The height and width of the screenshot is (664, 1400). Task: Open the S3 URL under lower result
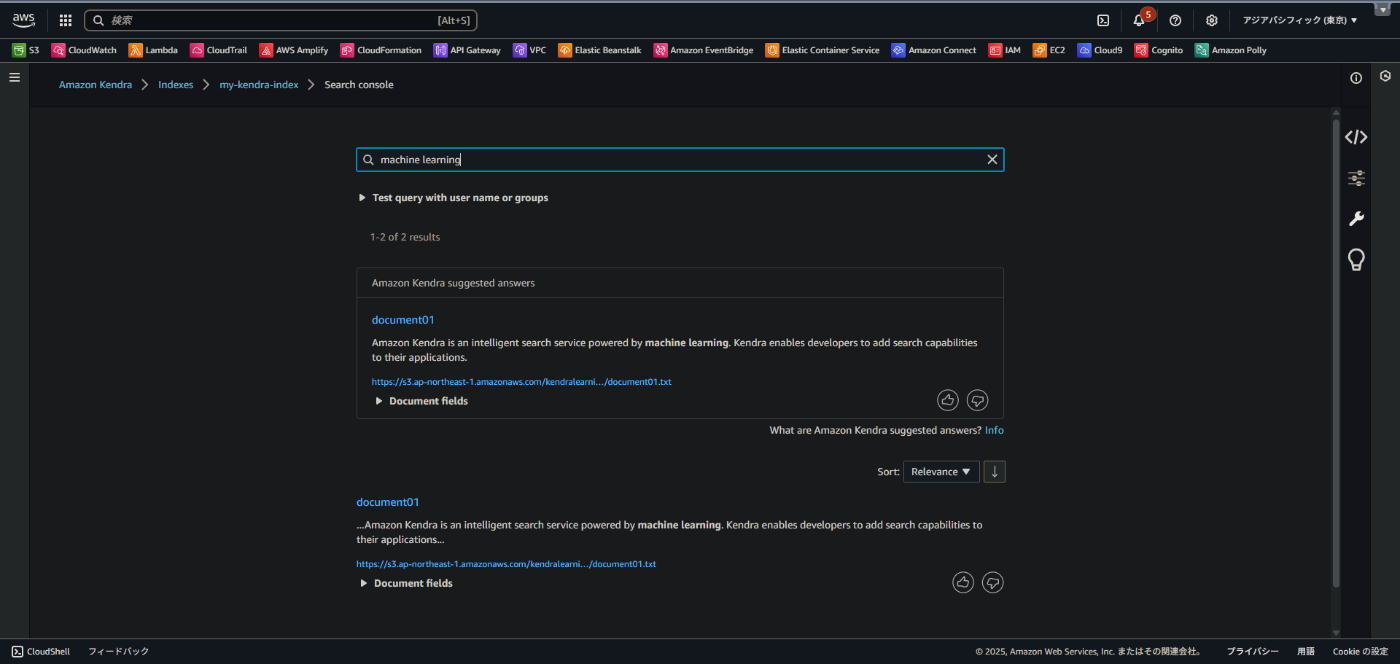506,564
